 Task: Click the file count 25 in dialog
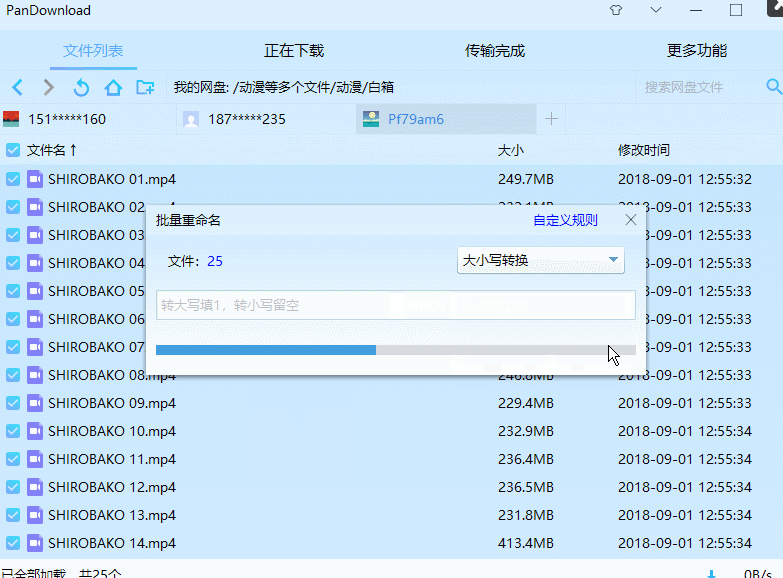click(x=215, y=261)
